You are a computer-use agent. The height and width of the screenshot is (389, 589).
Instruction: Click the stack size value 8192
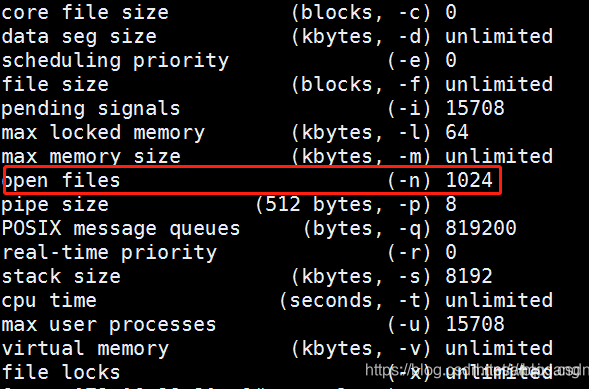[469, 276]
